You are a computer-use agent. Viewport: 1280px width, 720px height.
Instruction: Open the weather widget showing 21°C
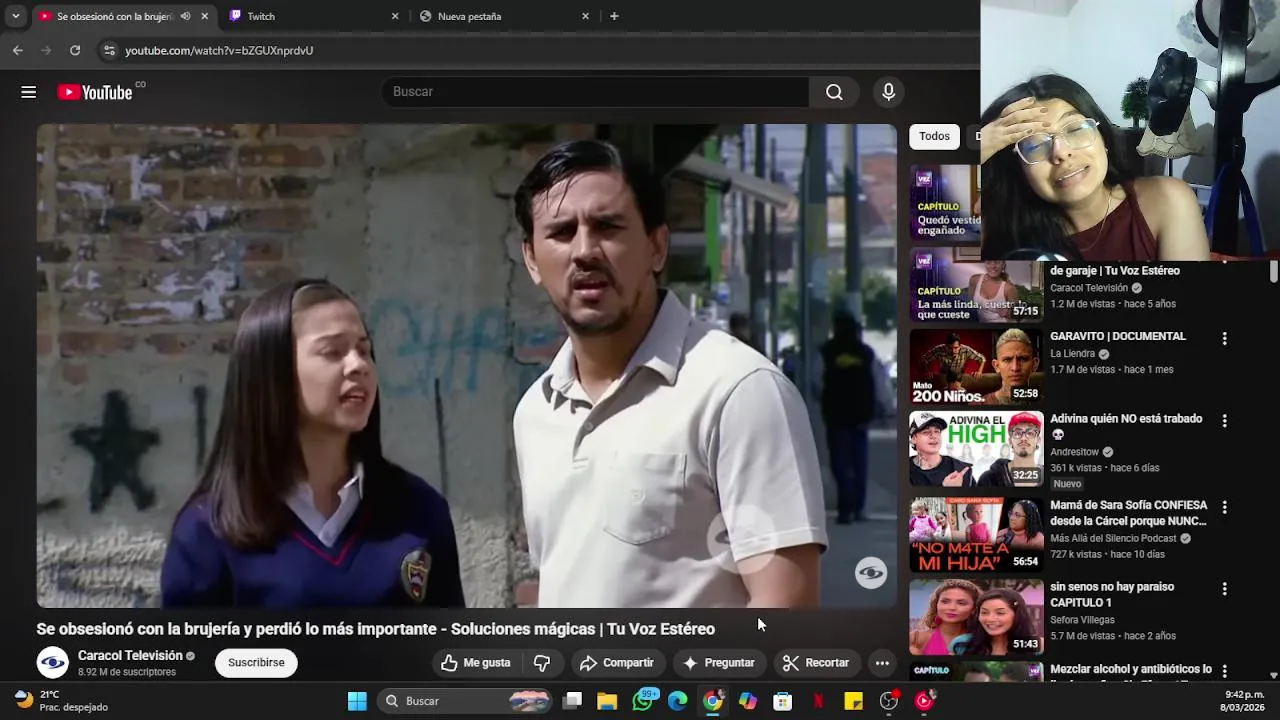click(x=62, y=701)
